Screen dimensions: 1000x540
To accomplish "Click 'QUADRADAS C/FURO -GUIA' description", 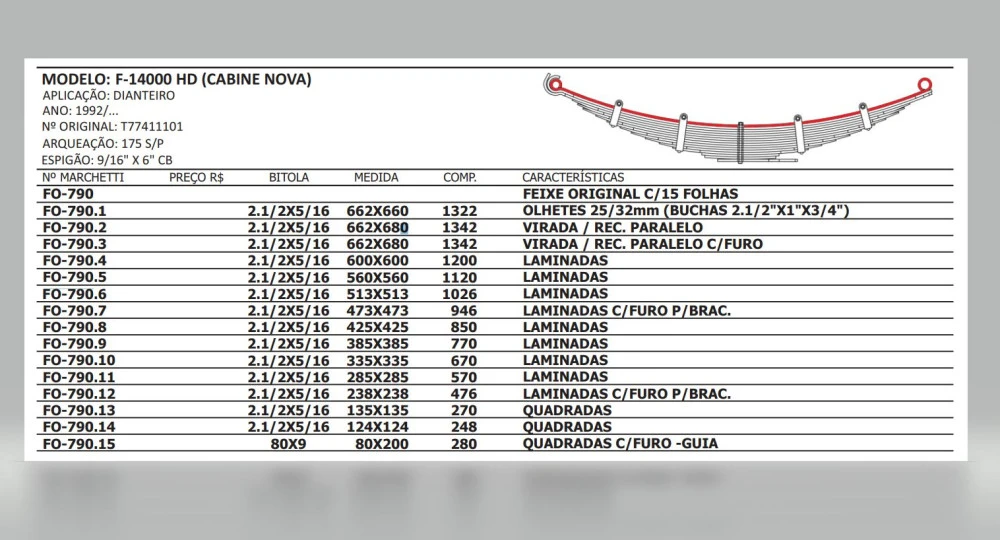I will point(621,443).
